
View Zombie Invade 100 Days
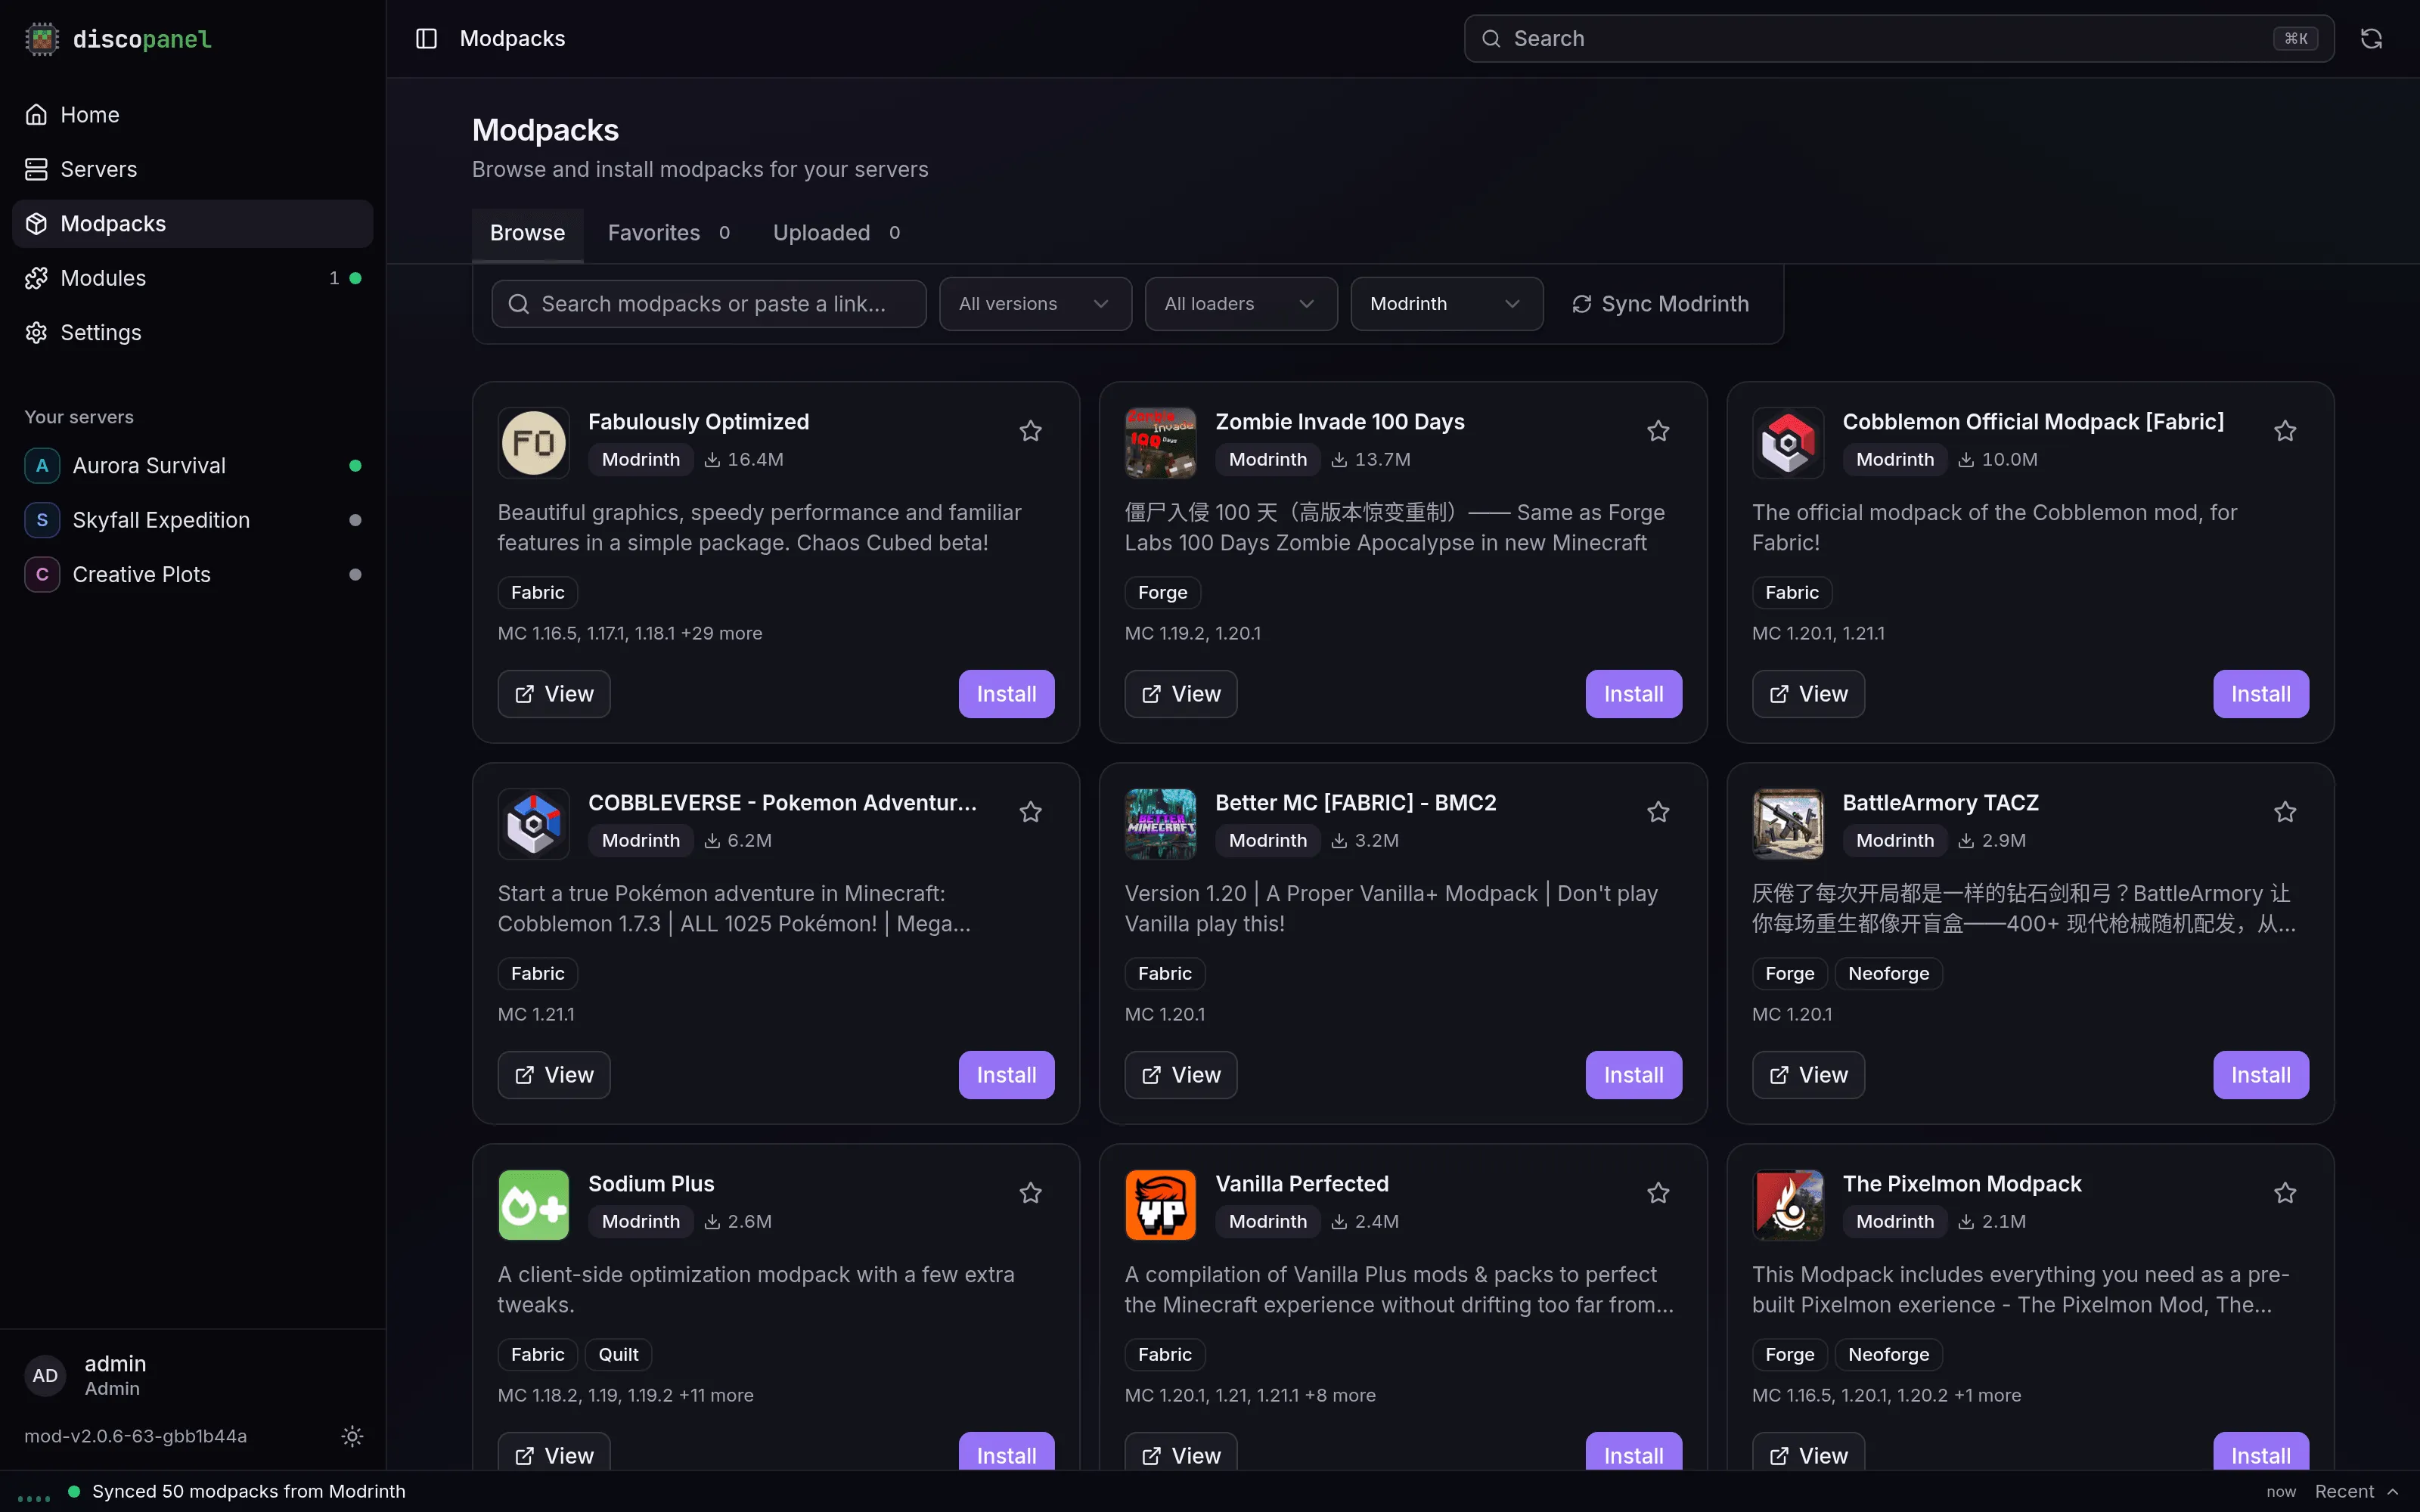[1180, 694]
